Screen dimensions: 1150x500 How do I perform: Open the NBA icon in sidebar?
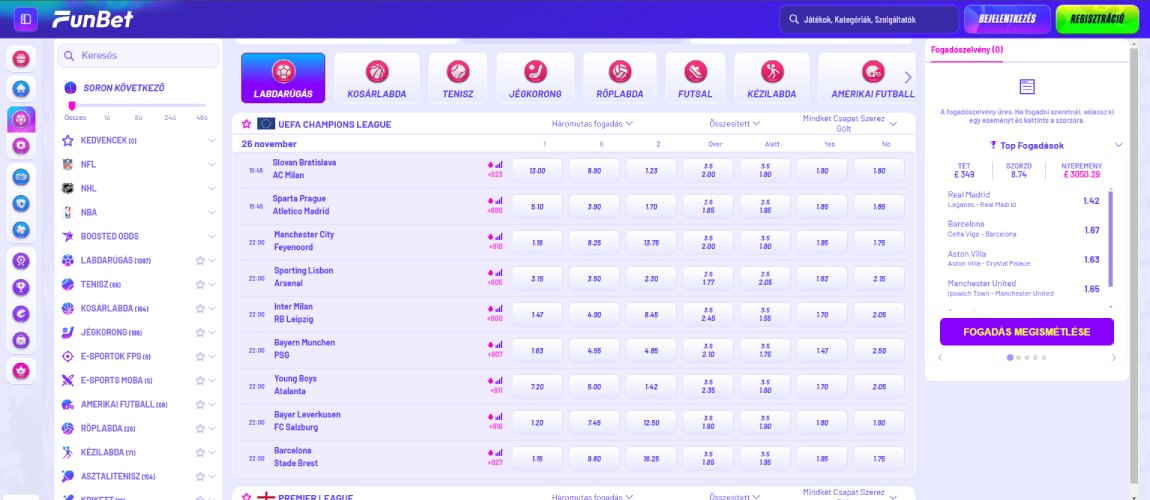68,213
